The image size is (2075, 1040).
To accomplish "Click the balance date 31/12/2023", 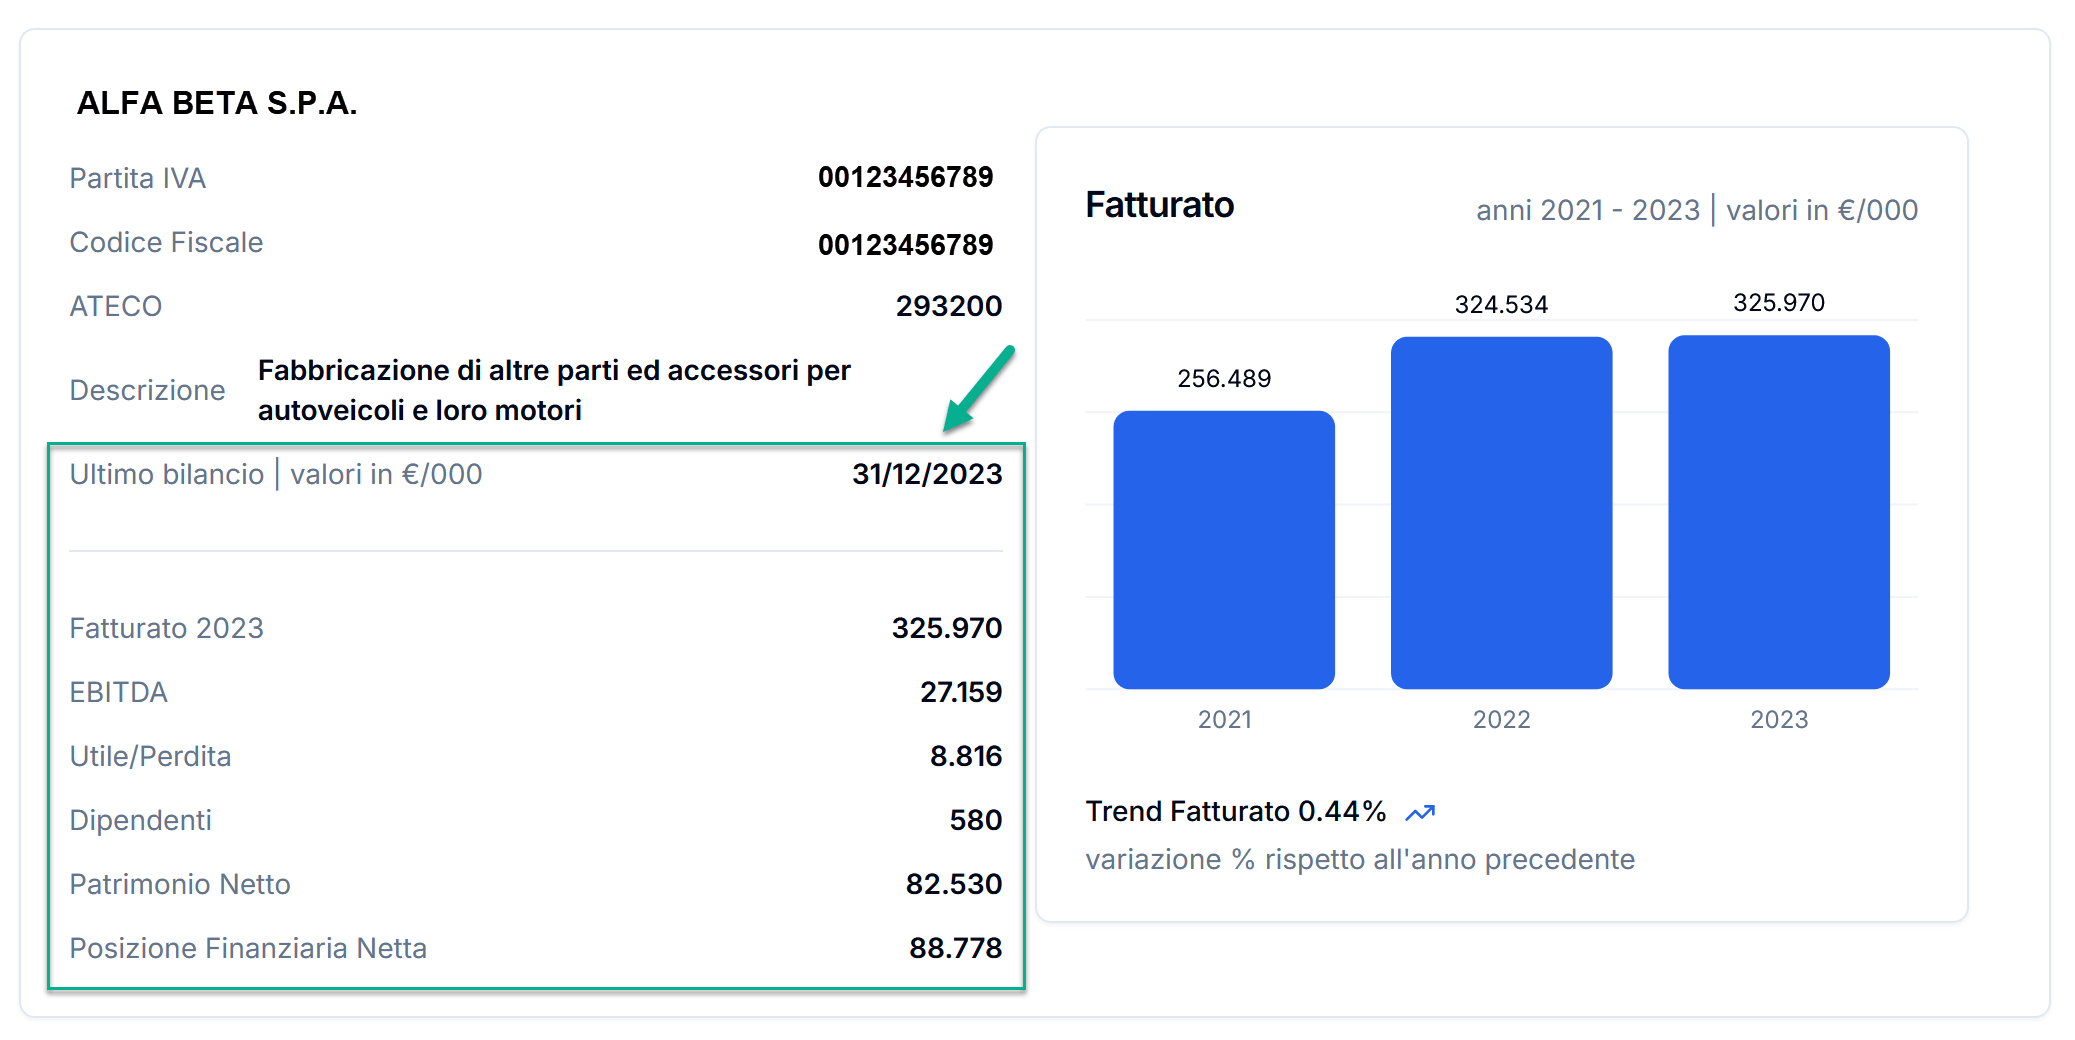I will point(927,474).
